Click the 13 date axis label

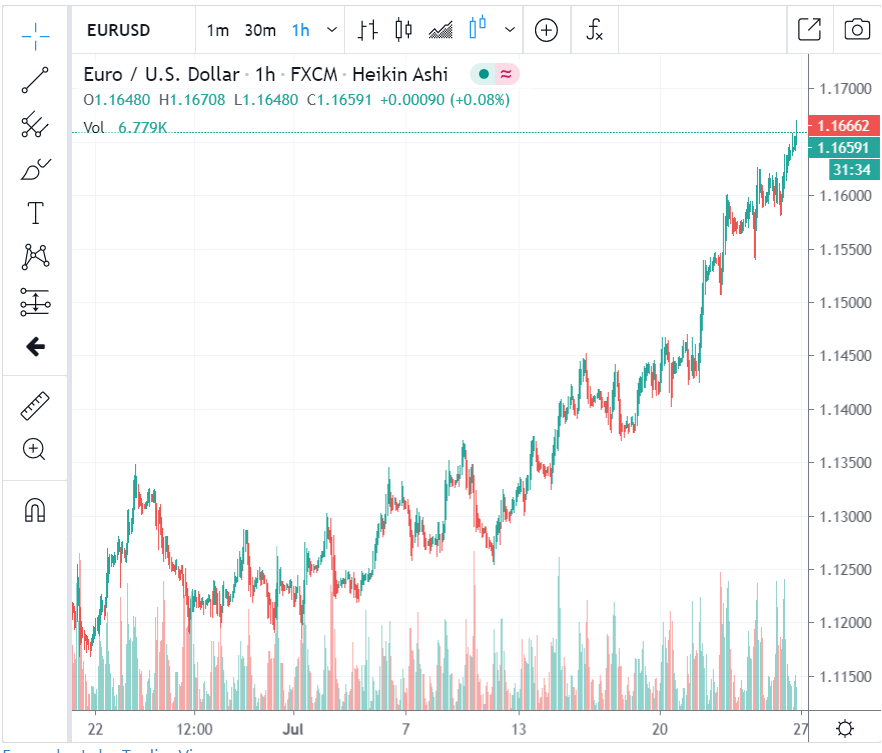(518, 729)
